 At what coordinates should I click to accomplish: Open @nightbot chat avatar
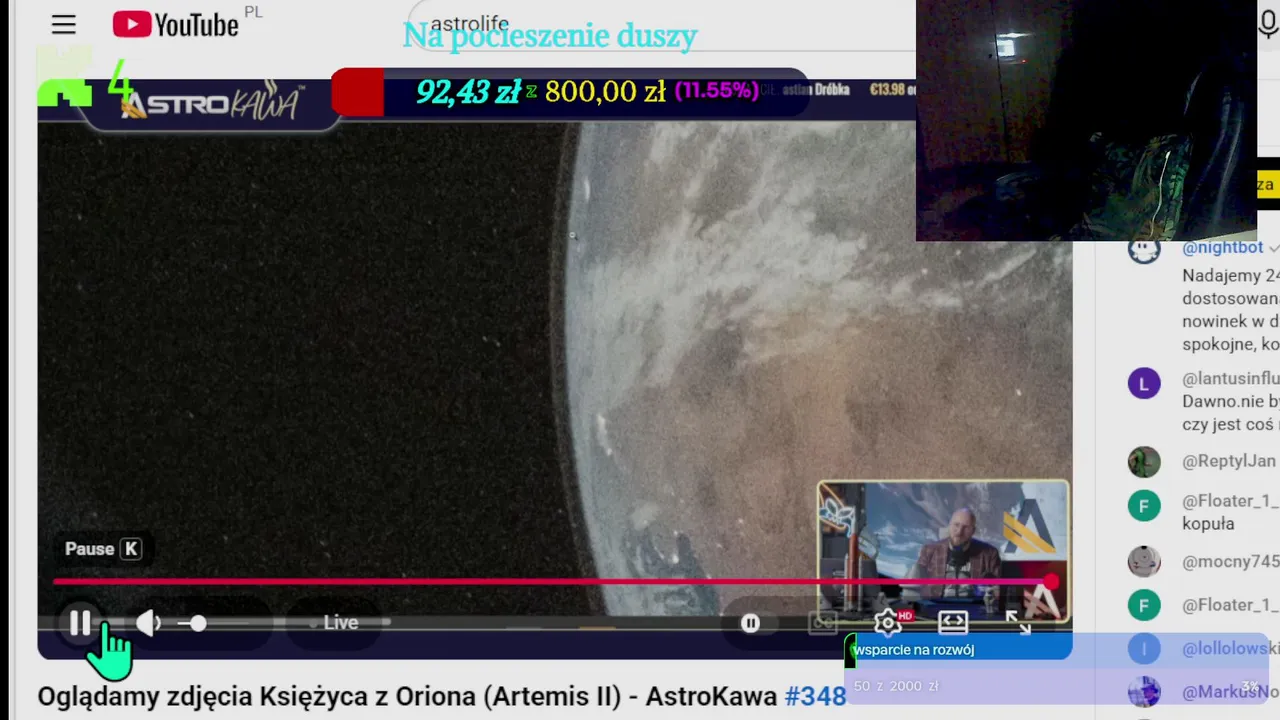(x=1144, y=247)
